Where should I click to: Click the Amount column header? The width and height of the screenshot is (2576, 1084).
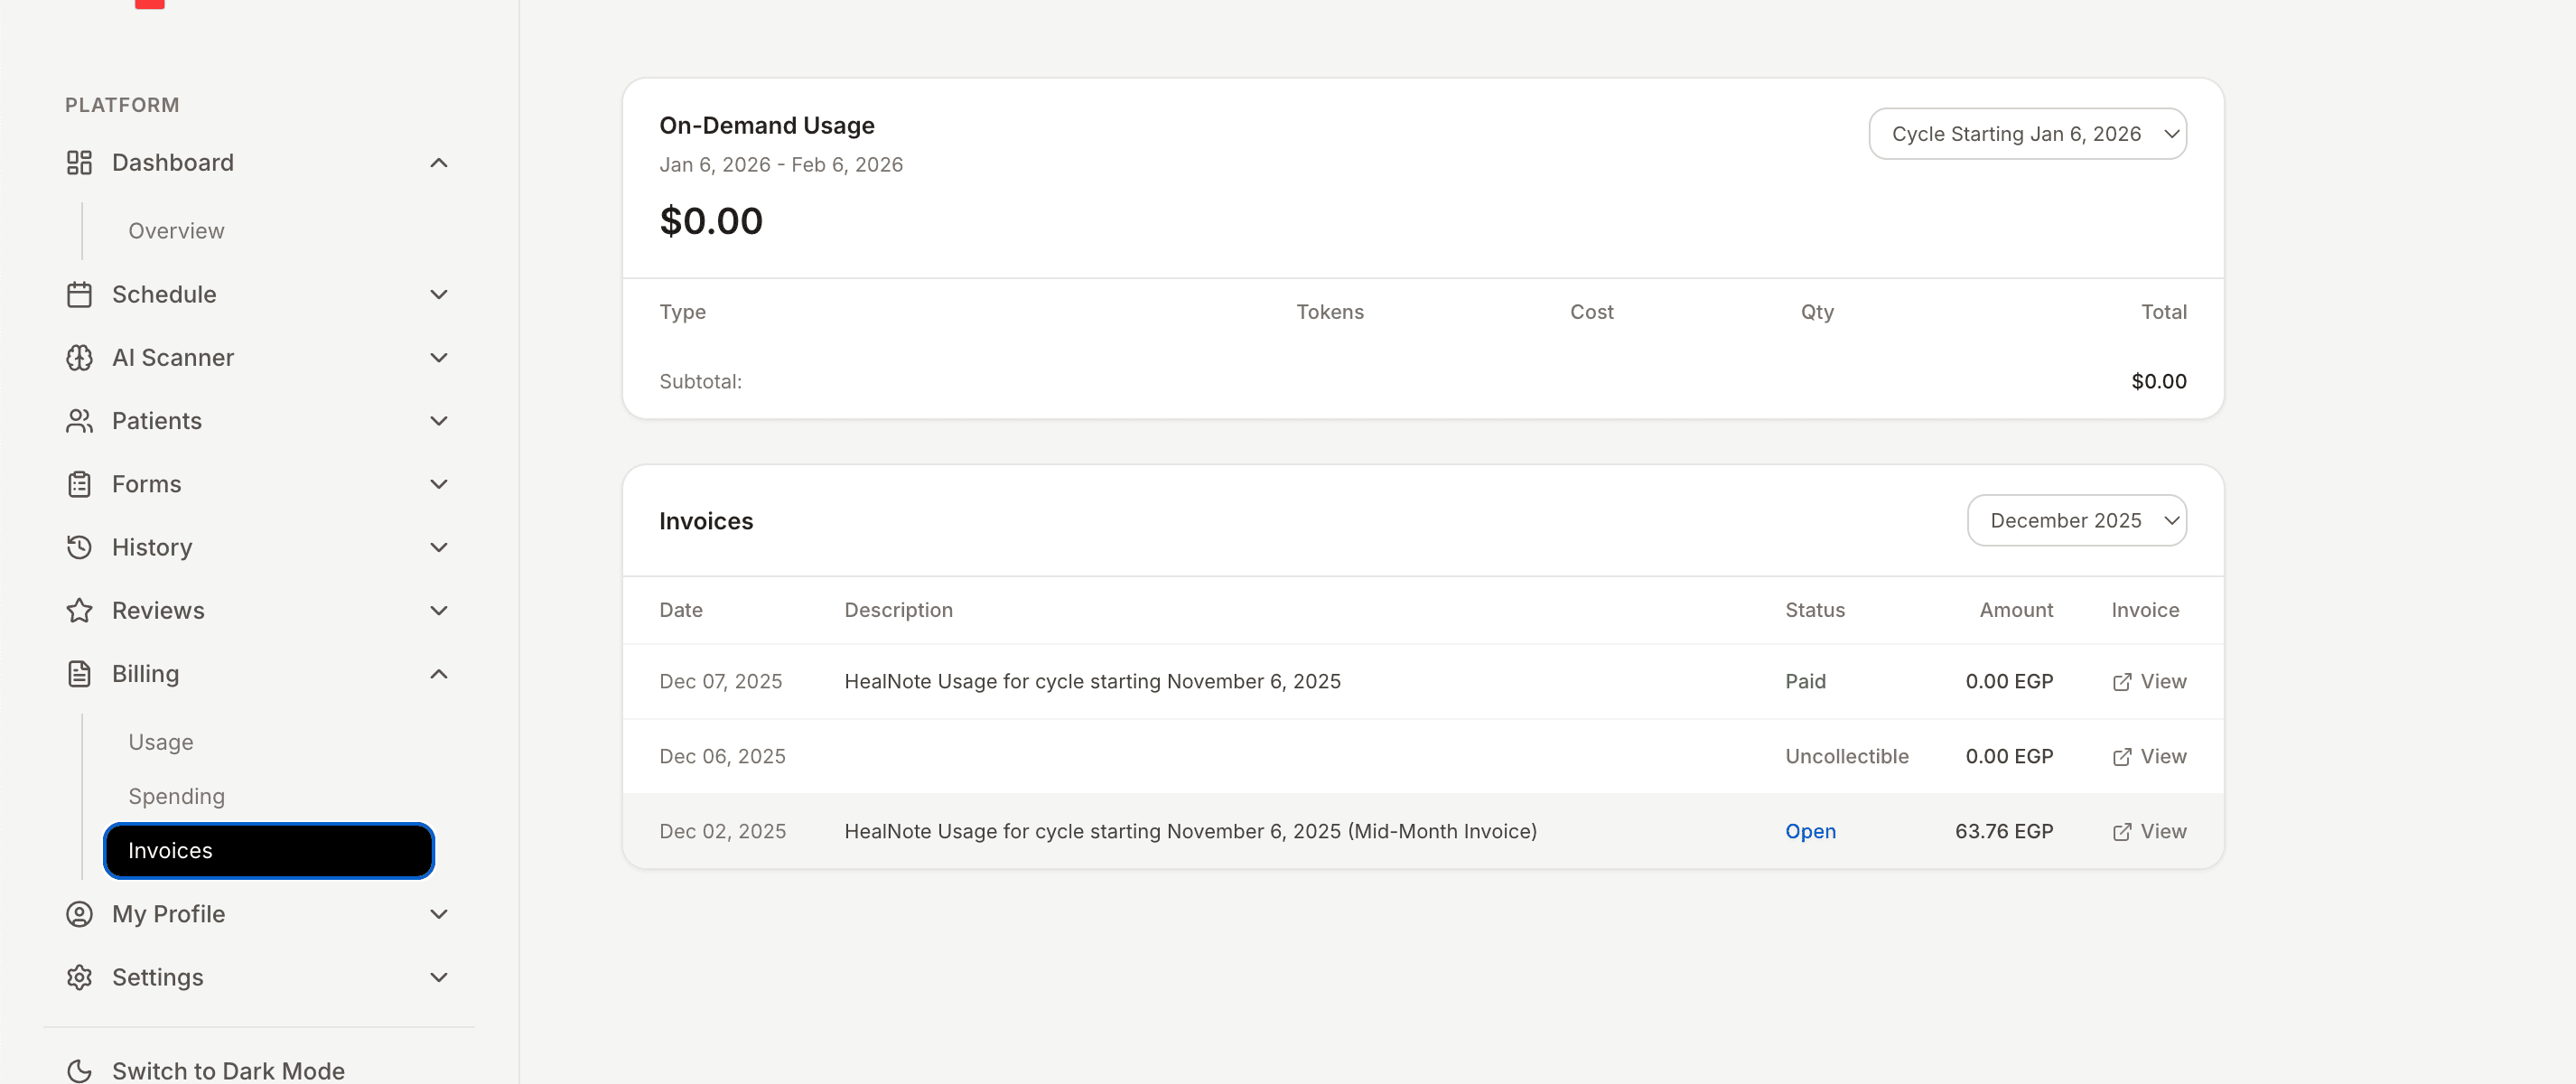coord(2016,610)
